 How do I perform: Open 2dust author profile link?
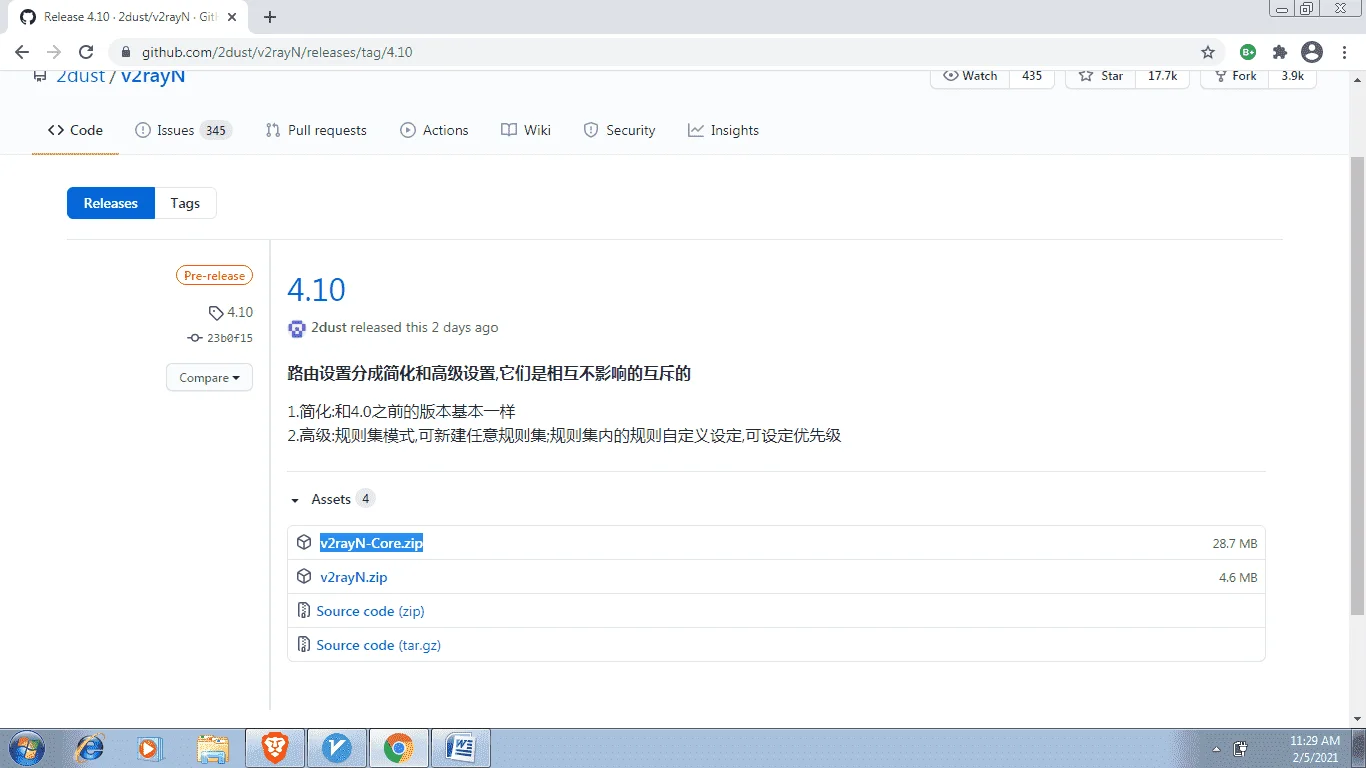pyautogui.click(x=329, y=328)
